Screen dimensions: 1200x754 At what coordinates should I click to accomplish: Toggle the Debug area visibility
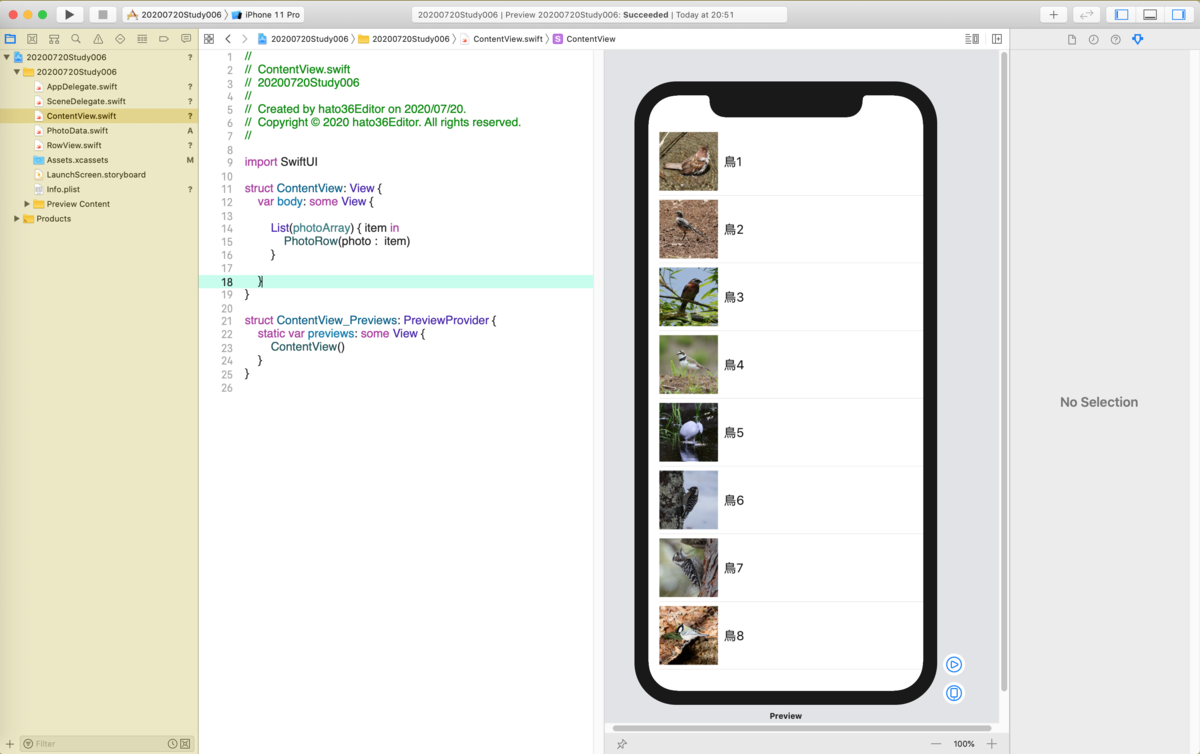click(1150, 15)
